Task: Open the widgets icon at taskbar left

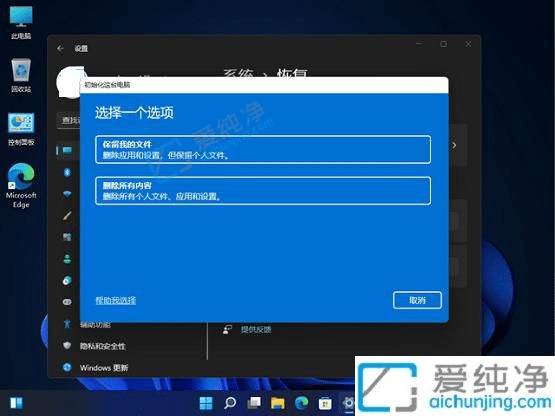Action: tap(16, 403)
